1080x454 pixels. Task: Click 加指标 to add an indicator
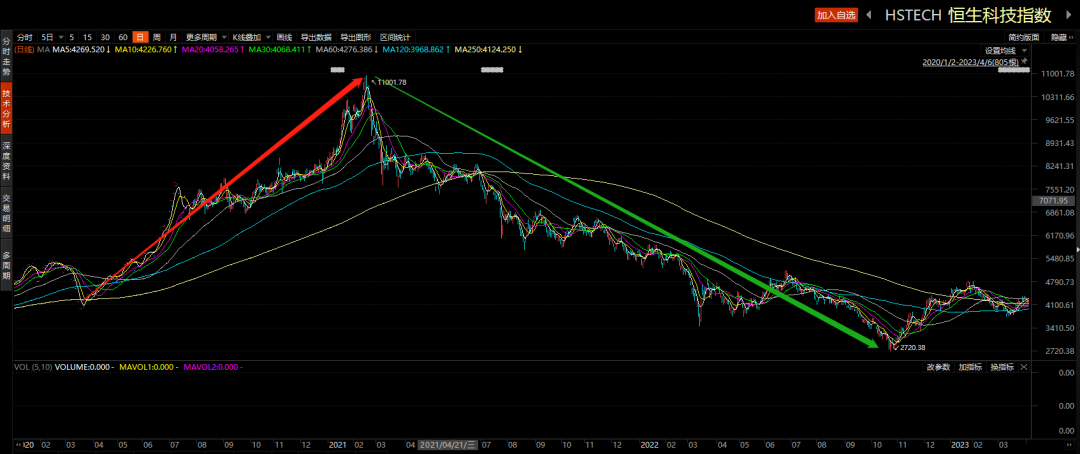click(970, 367)
